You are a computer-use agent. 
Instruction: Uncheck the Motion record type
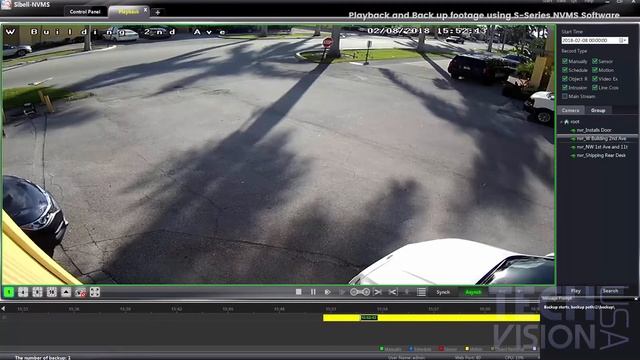(595, 70)
